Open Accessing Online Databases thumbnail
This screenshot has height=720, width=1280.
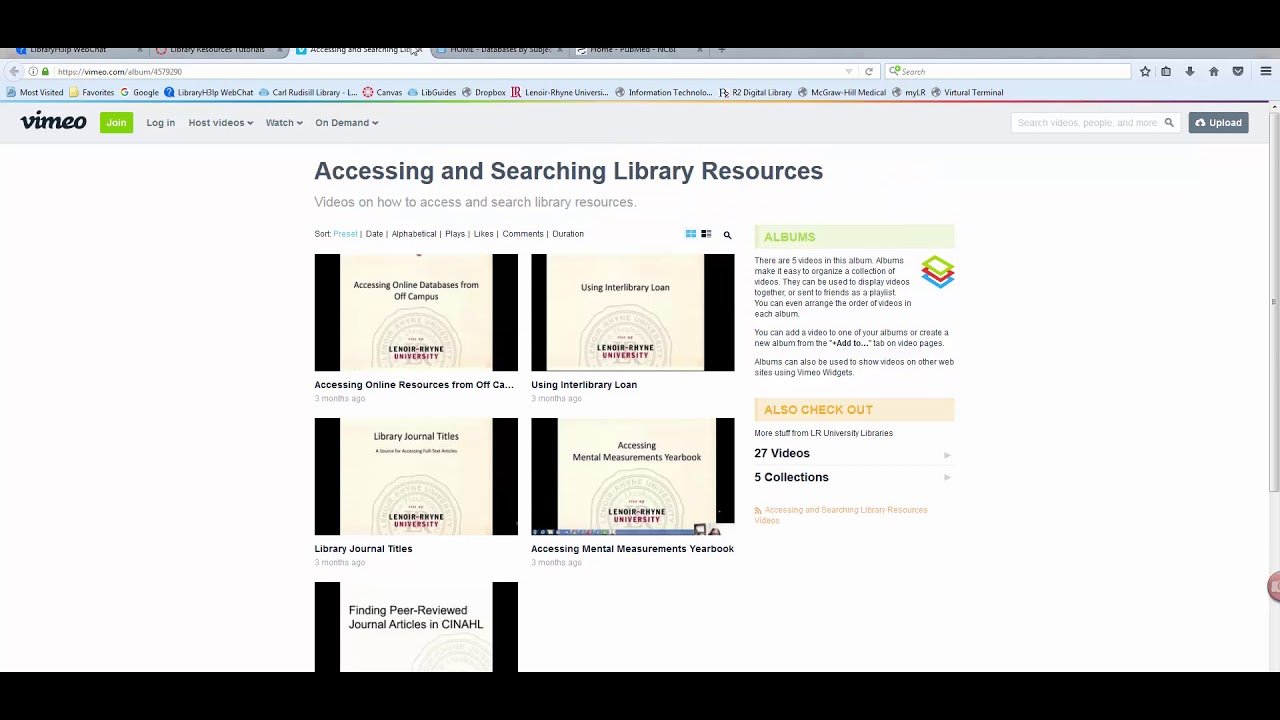[x=416, y=312]
